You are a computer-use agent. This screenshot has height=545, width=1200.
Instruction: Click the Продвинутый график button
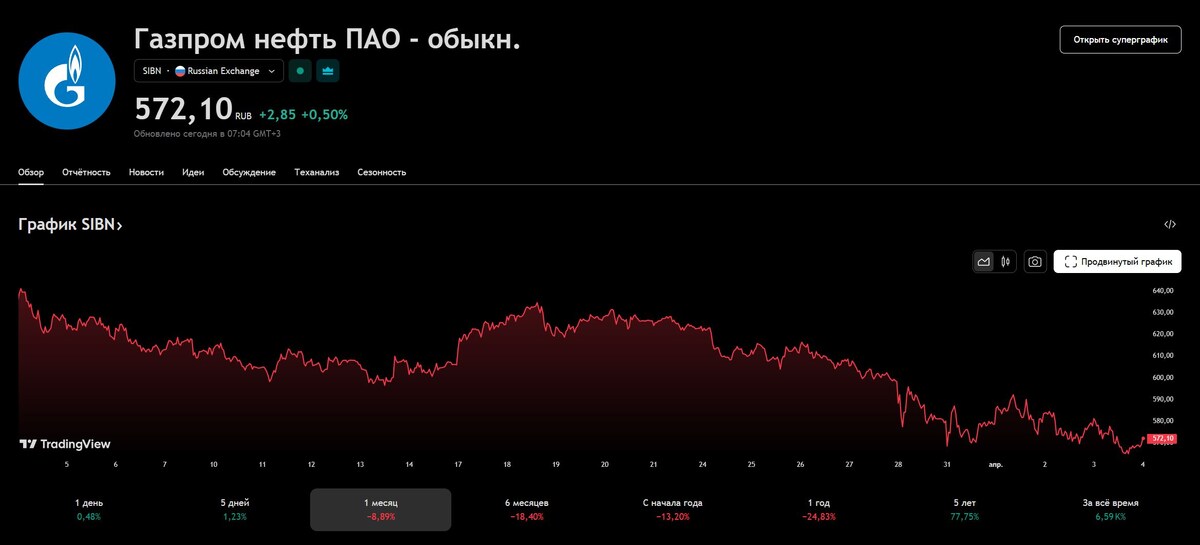tap(1118, 262)
